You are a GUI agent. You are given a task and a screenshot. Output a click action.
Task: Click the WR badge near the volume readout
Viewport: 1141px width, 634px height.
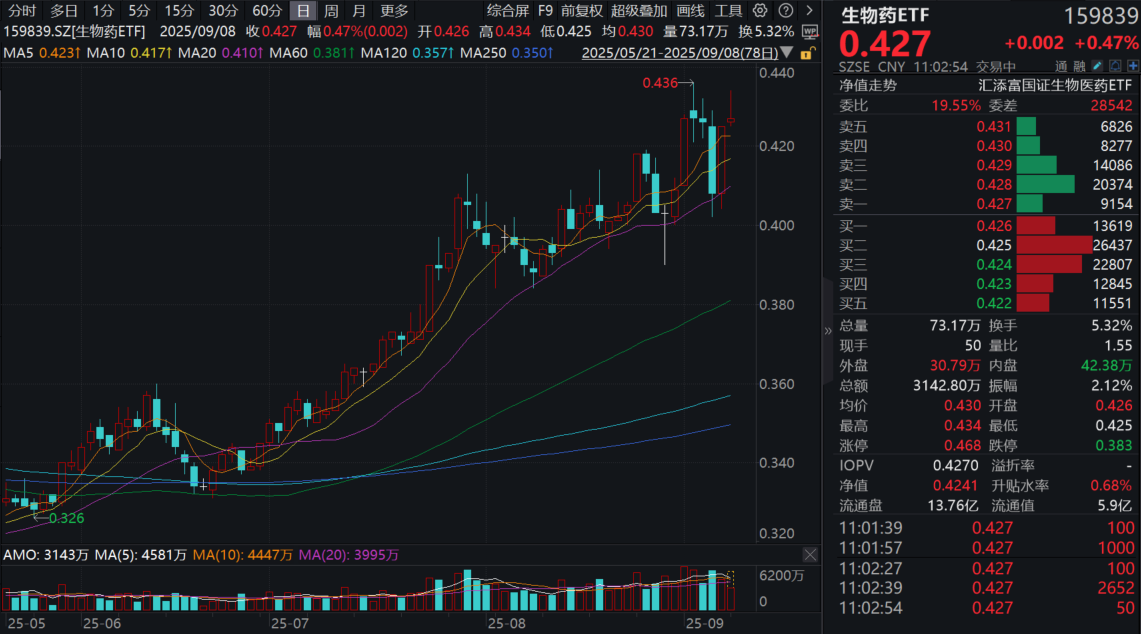tap(808, 31)
